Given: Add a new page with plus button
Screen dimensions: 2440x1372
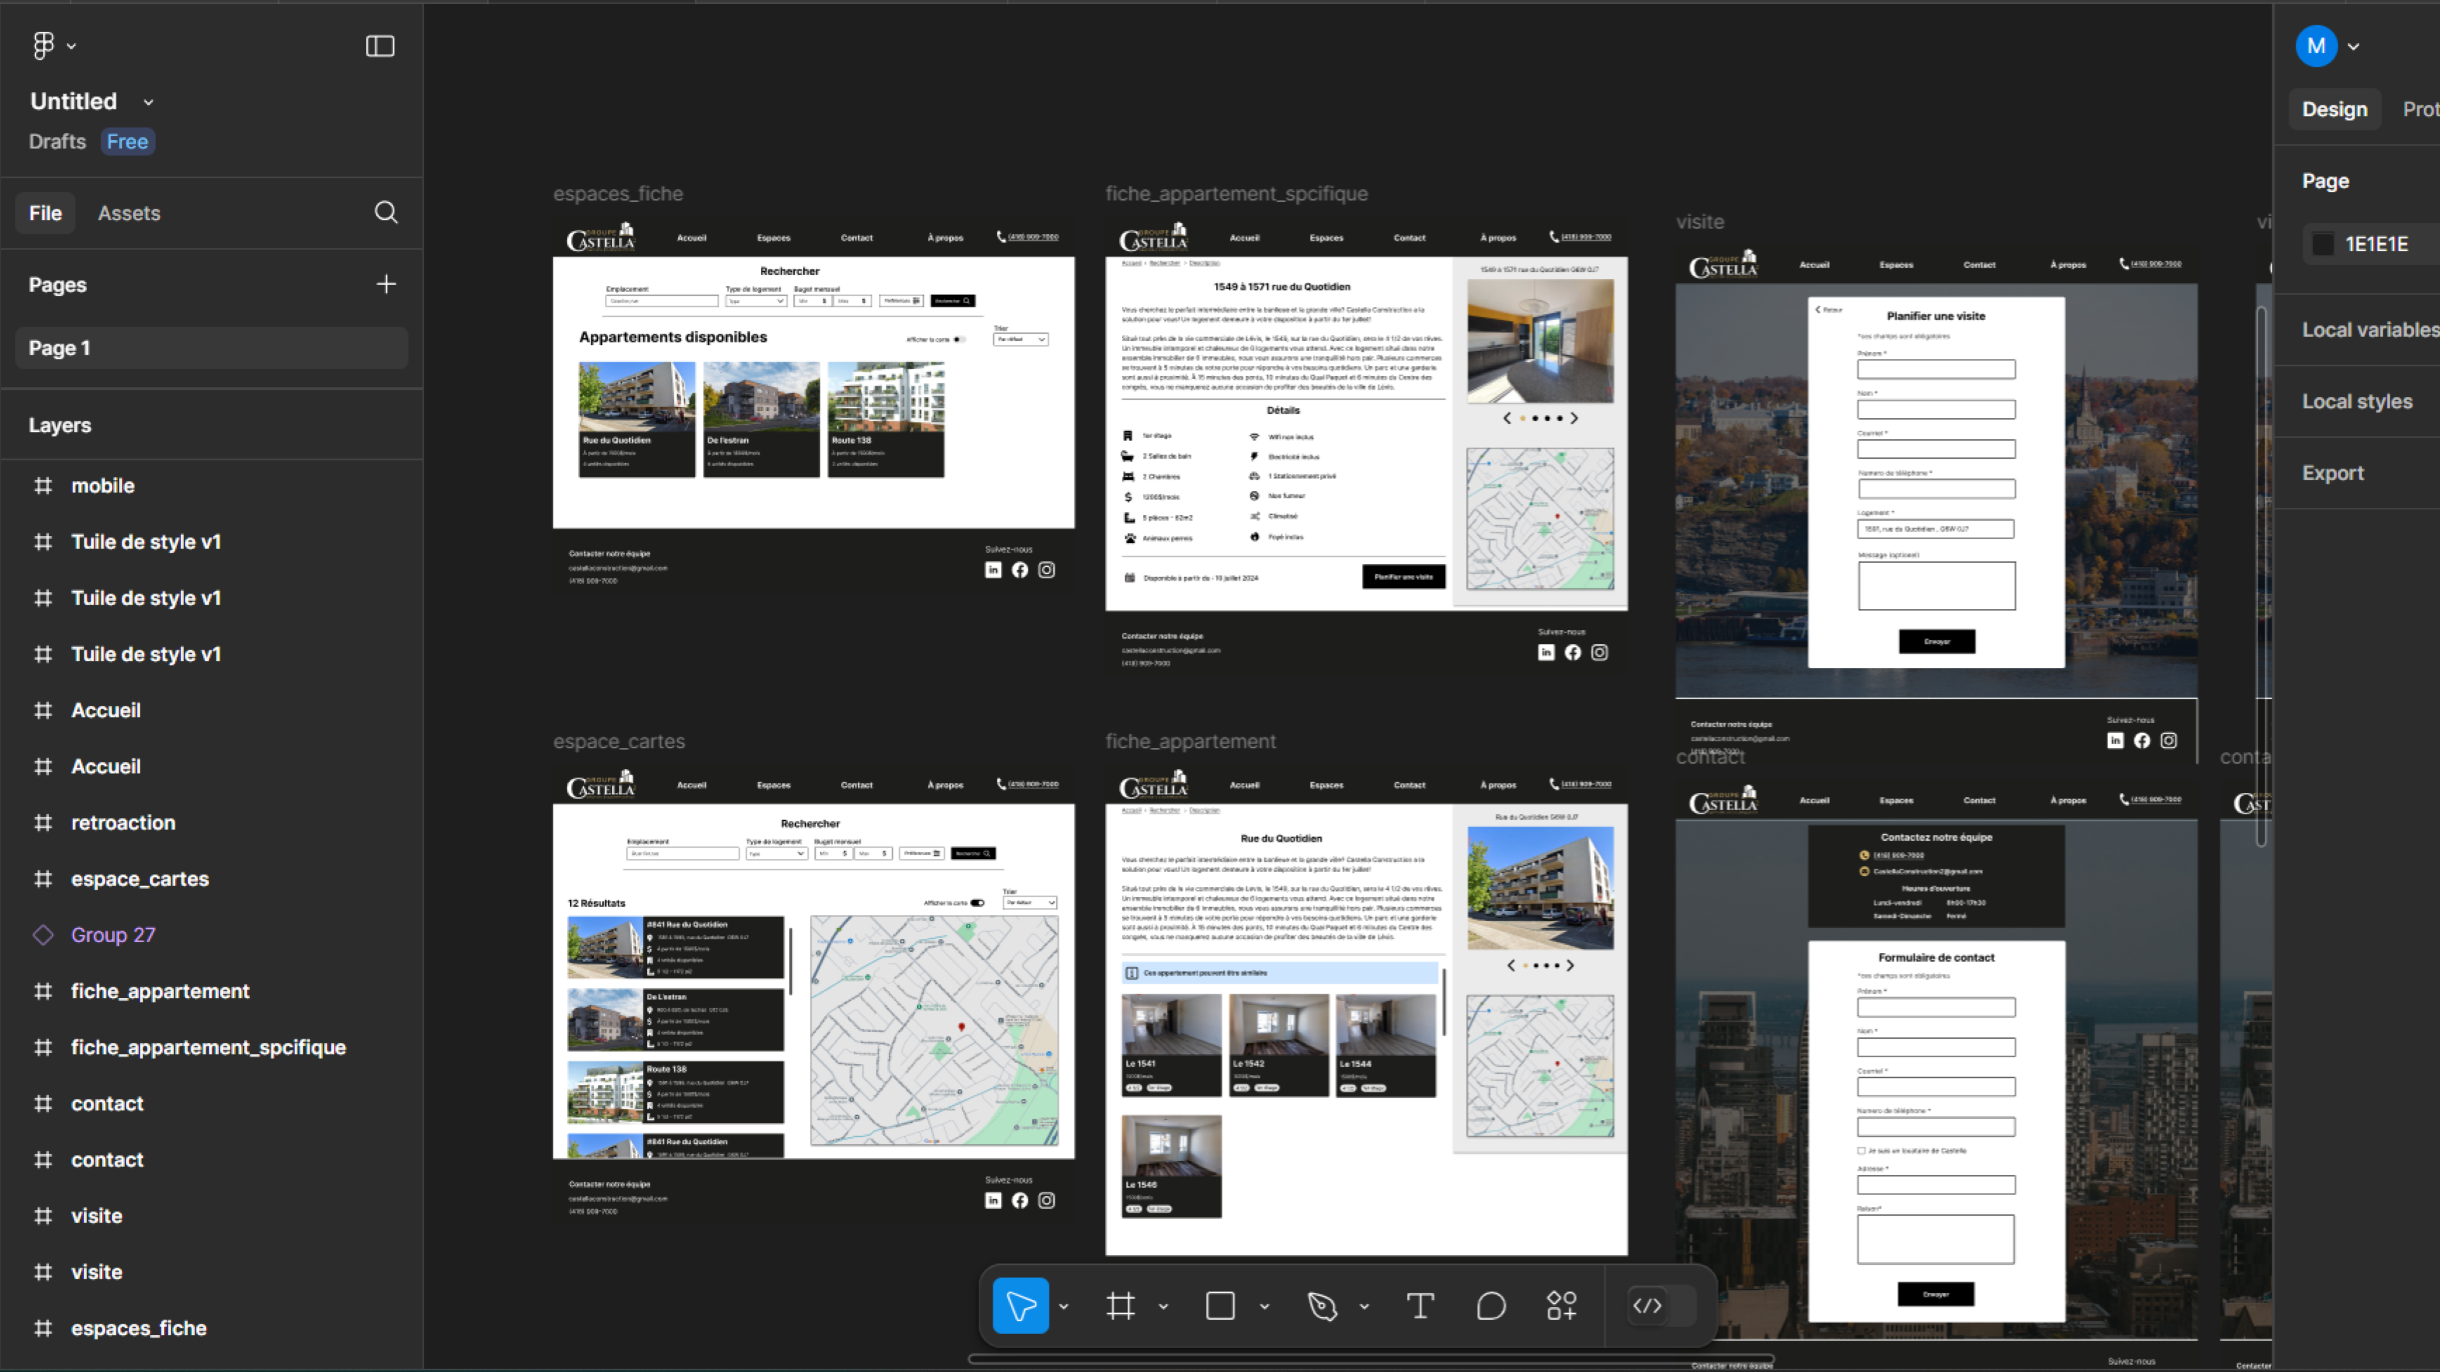Looking at the screenshot, I should 386,284.
